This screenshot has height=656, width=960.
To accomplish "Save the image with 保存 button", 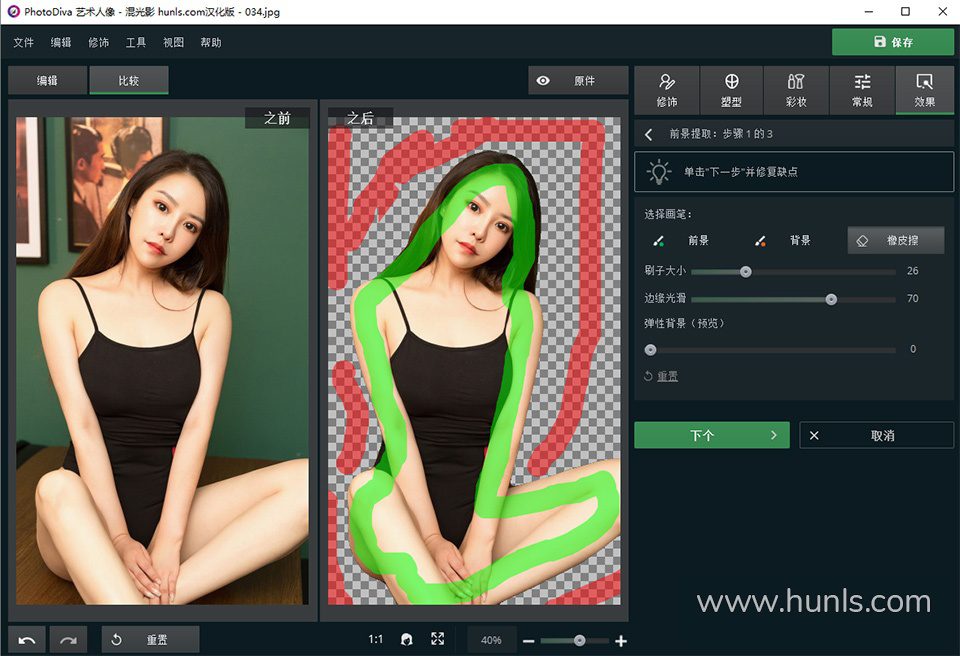I will (893, 42).
